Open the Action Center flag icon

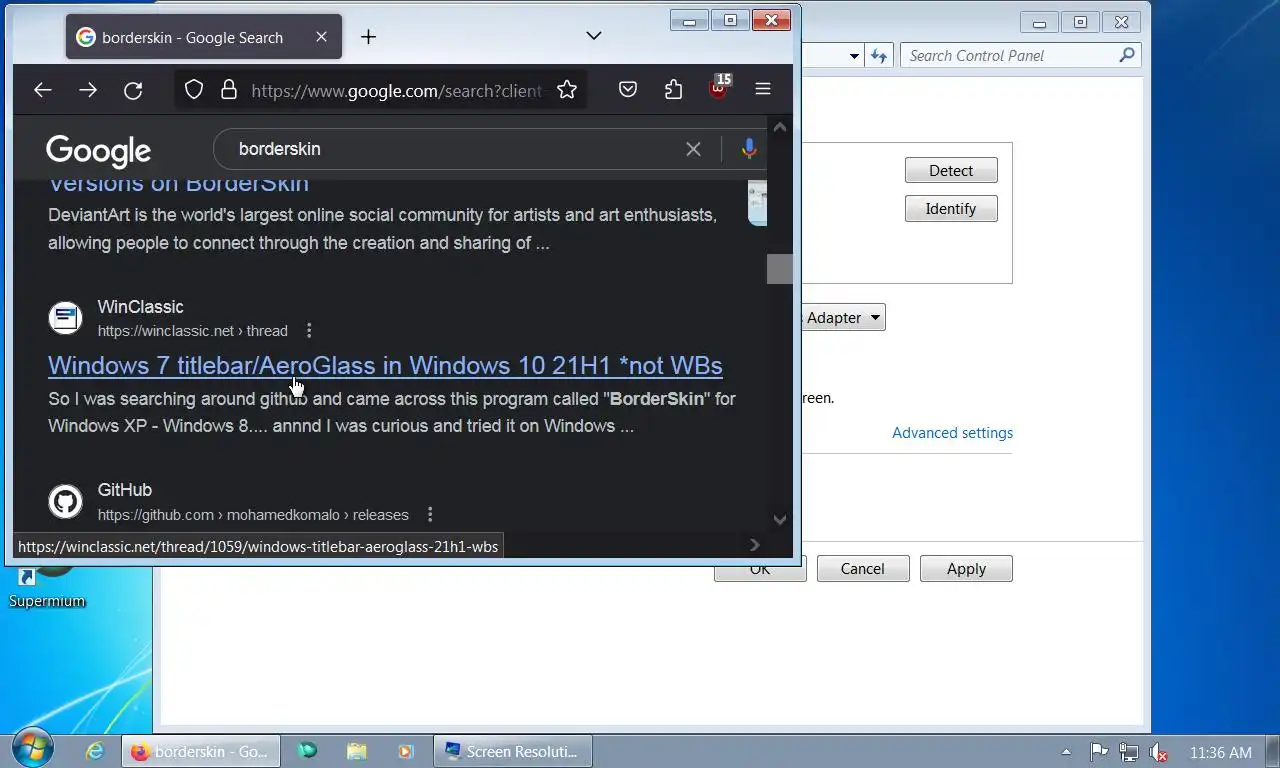point(1098,752)
